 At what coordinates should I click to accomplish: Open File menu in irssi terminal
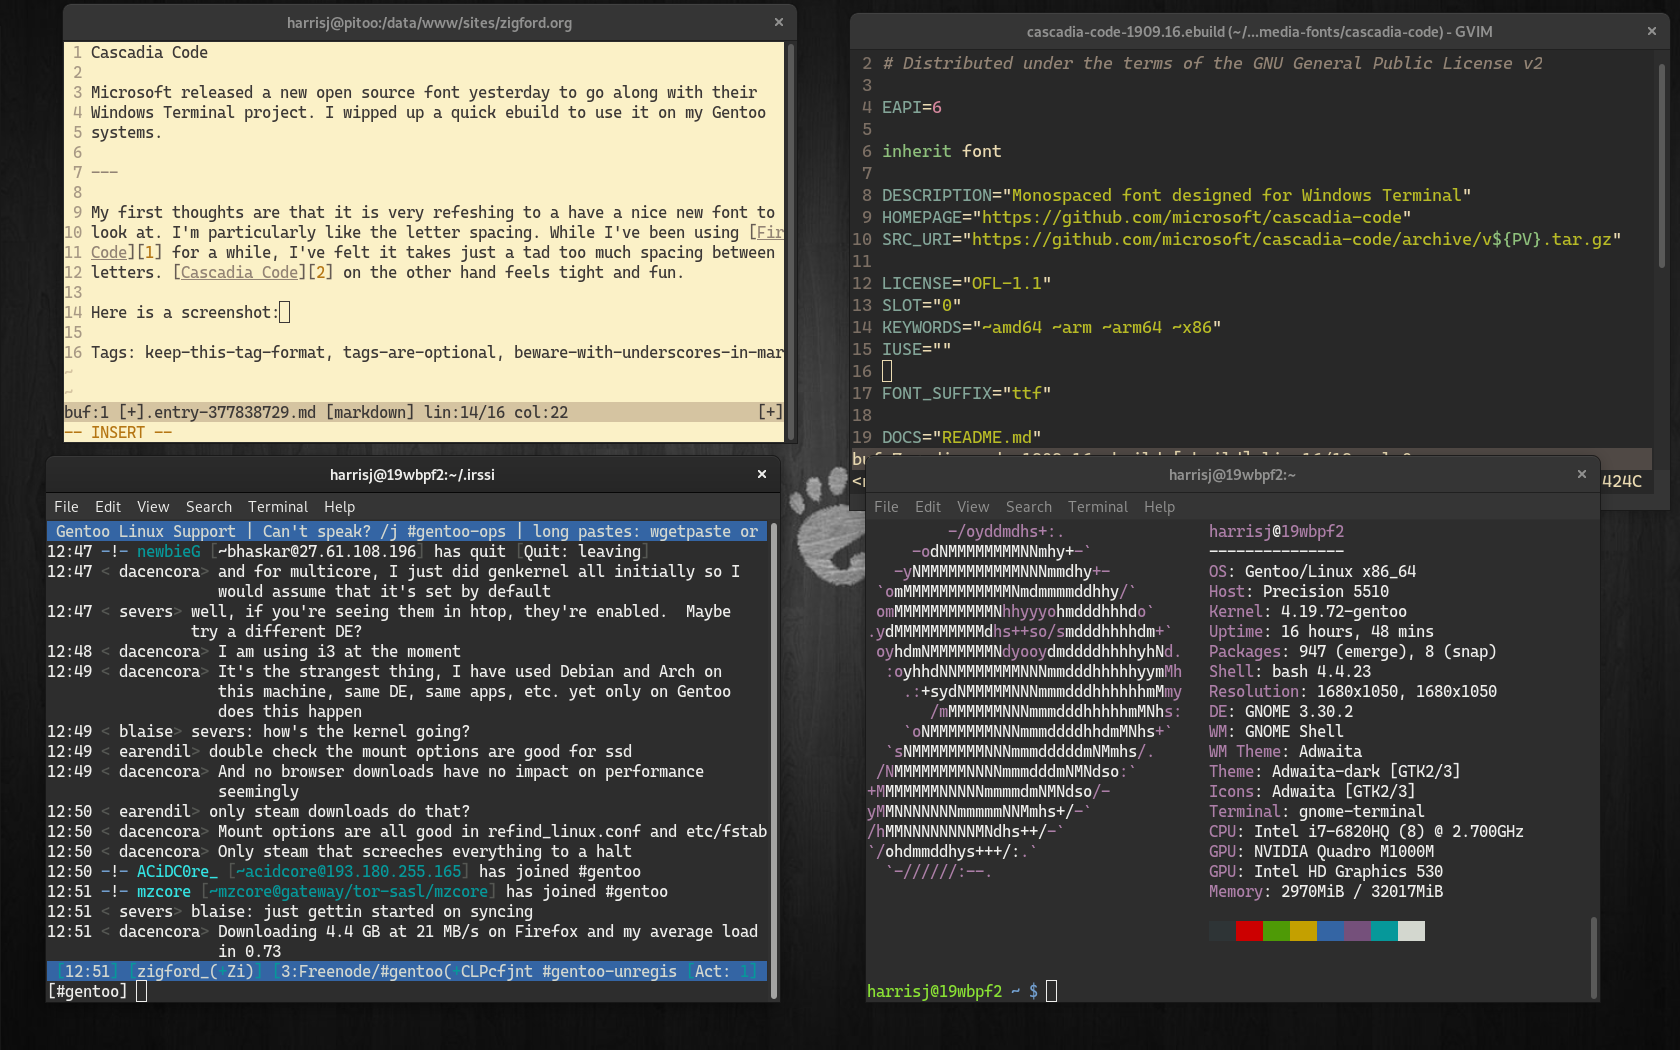[x=66, y=507]
